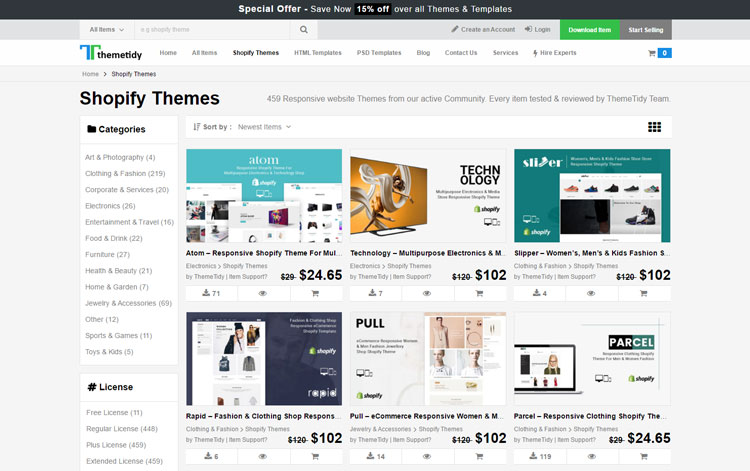
Task: Preview Slipper theme with eye icon
Action: (x=591, y=294)
